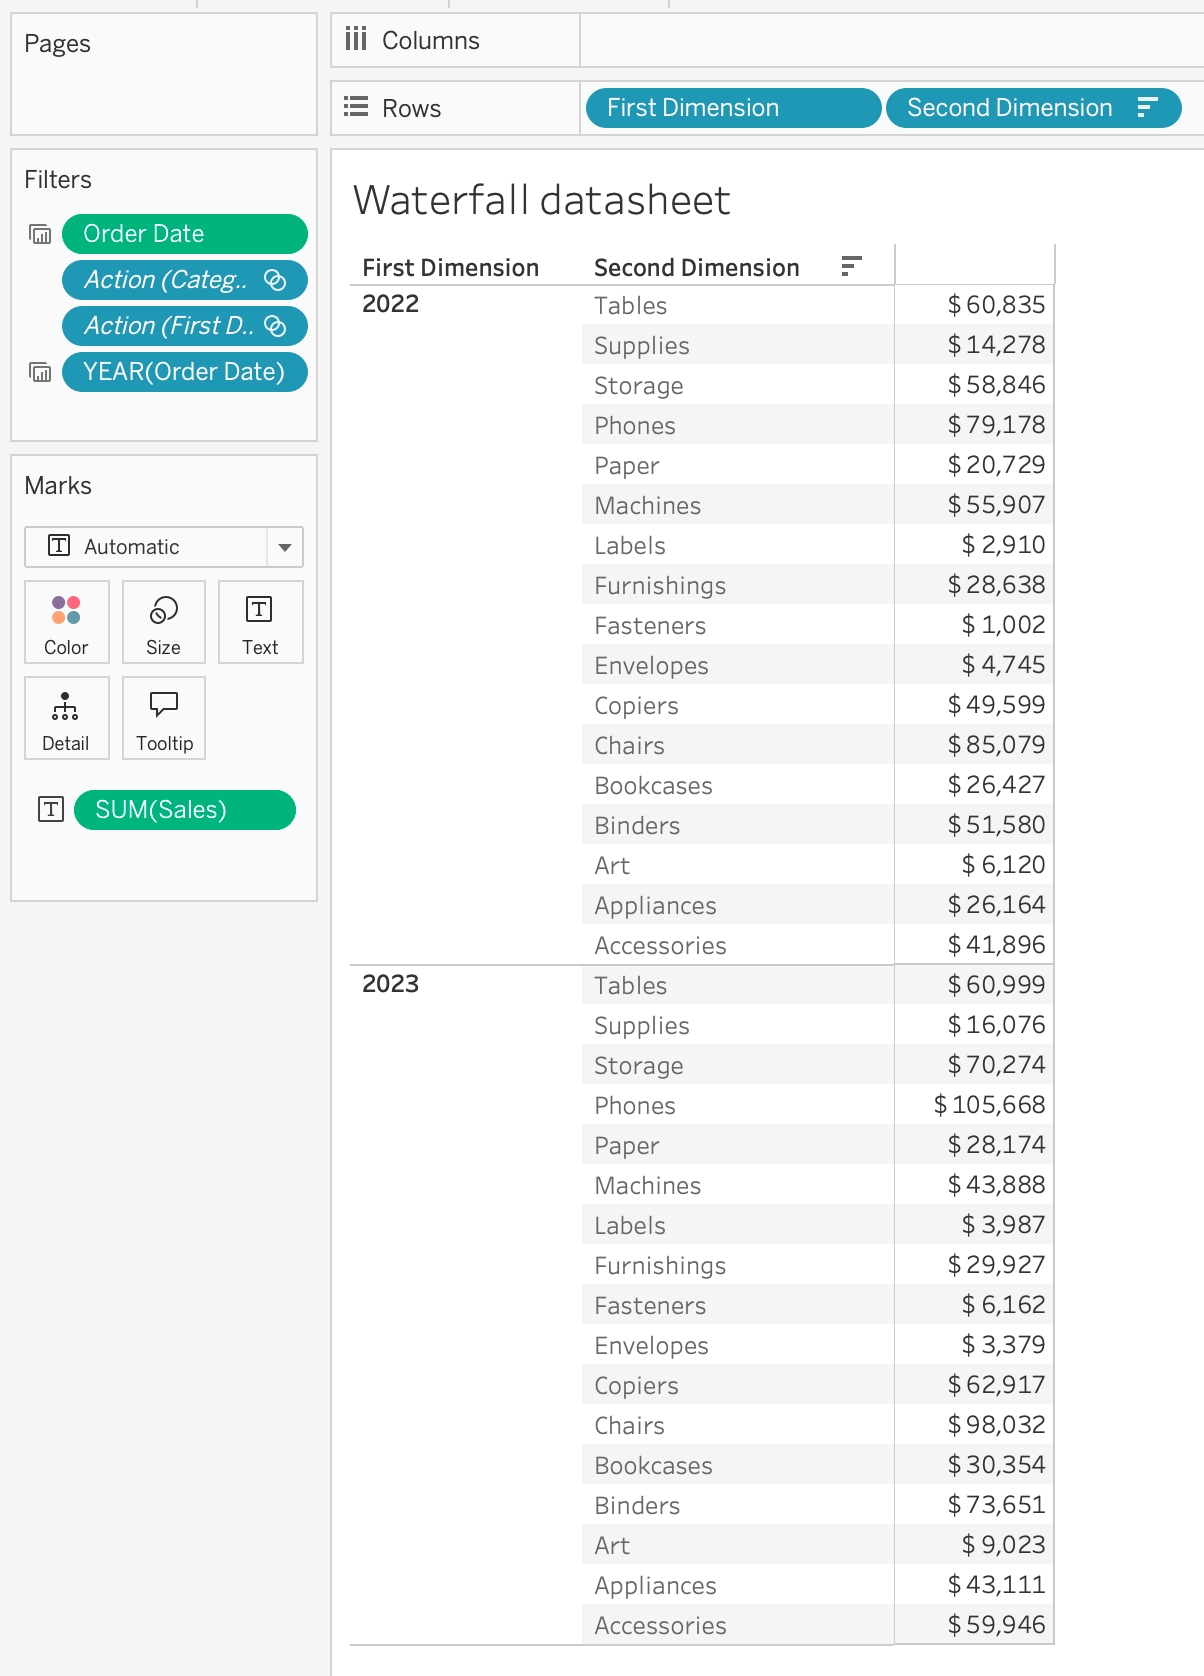Click the First Dimension column header
Screen dimensions: 1204x1676
tap(450, 268)
